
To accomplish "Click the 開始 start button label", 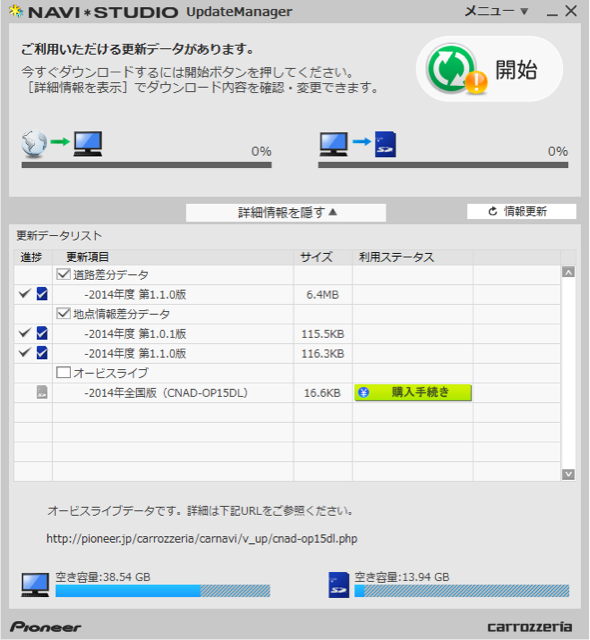I will click(516, 69).
